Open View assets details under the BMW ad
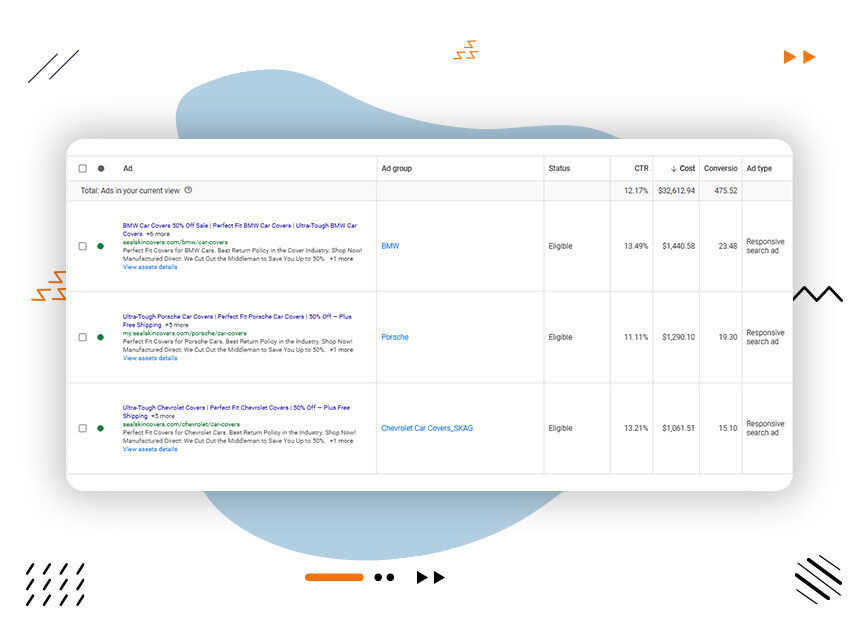 point(149,267)
